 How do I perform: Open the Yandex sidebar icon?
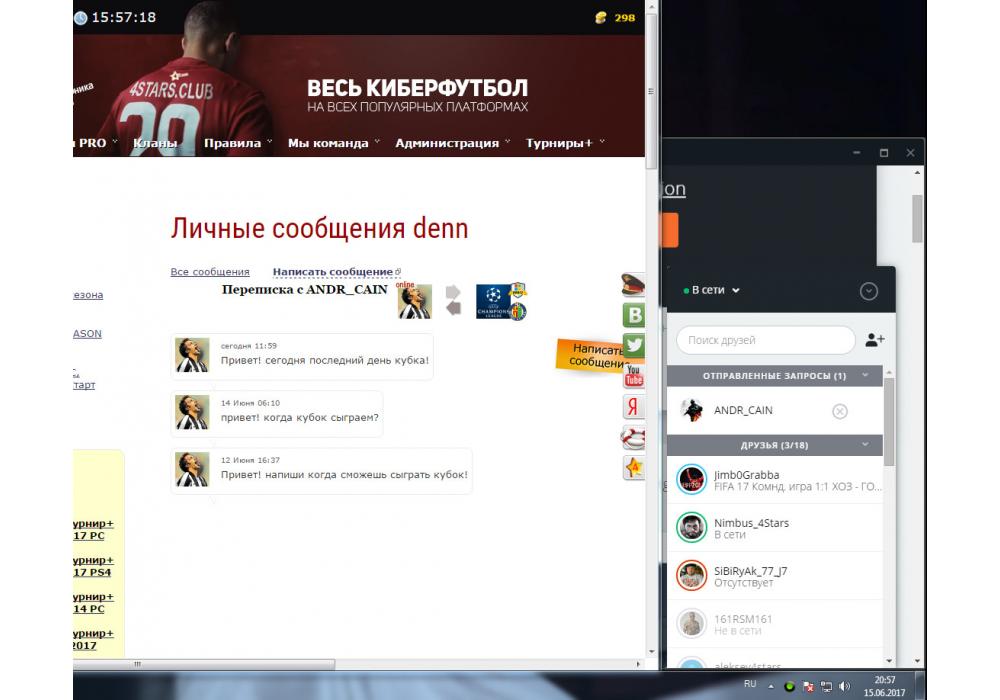(634, 406)
